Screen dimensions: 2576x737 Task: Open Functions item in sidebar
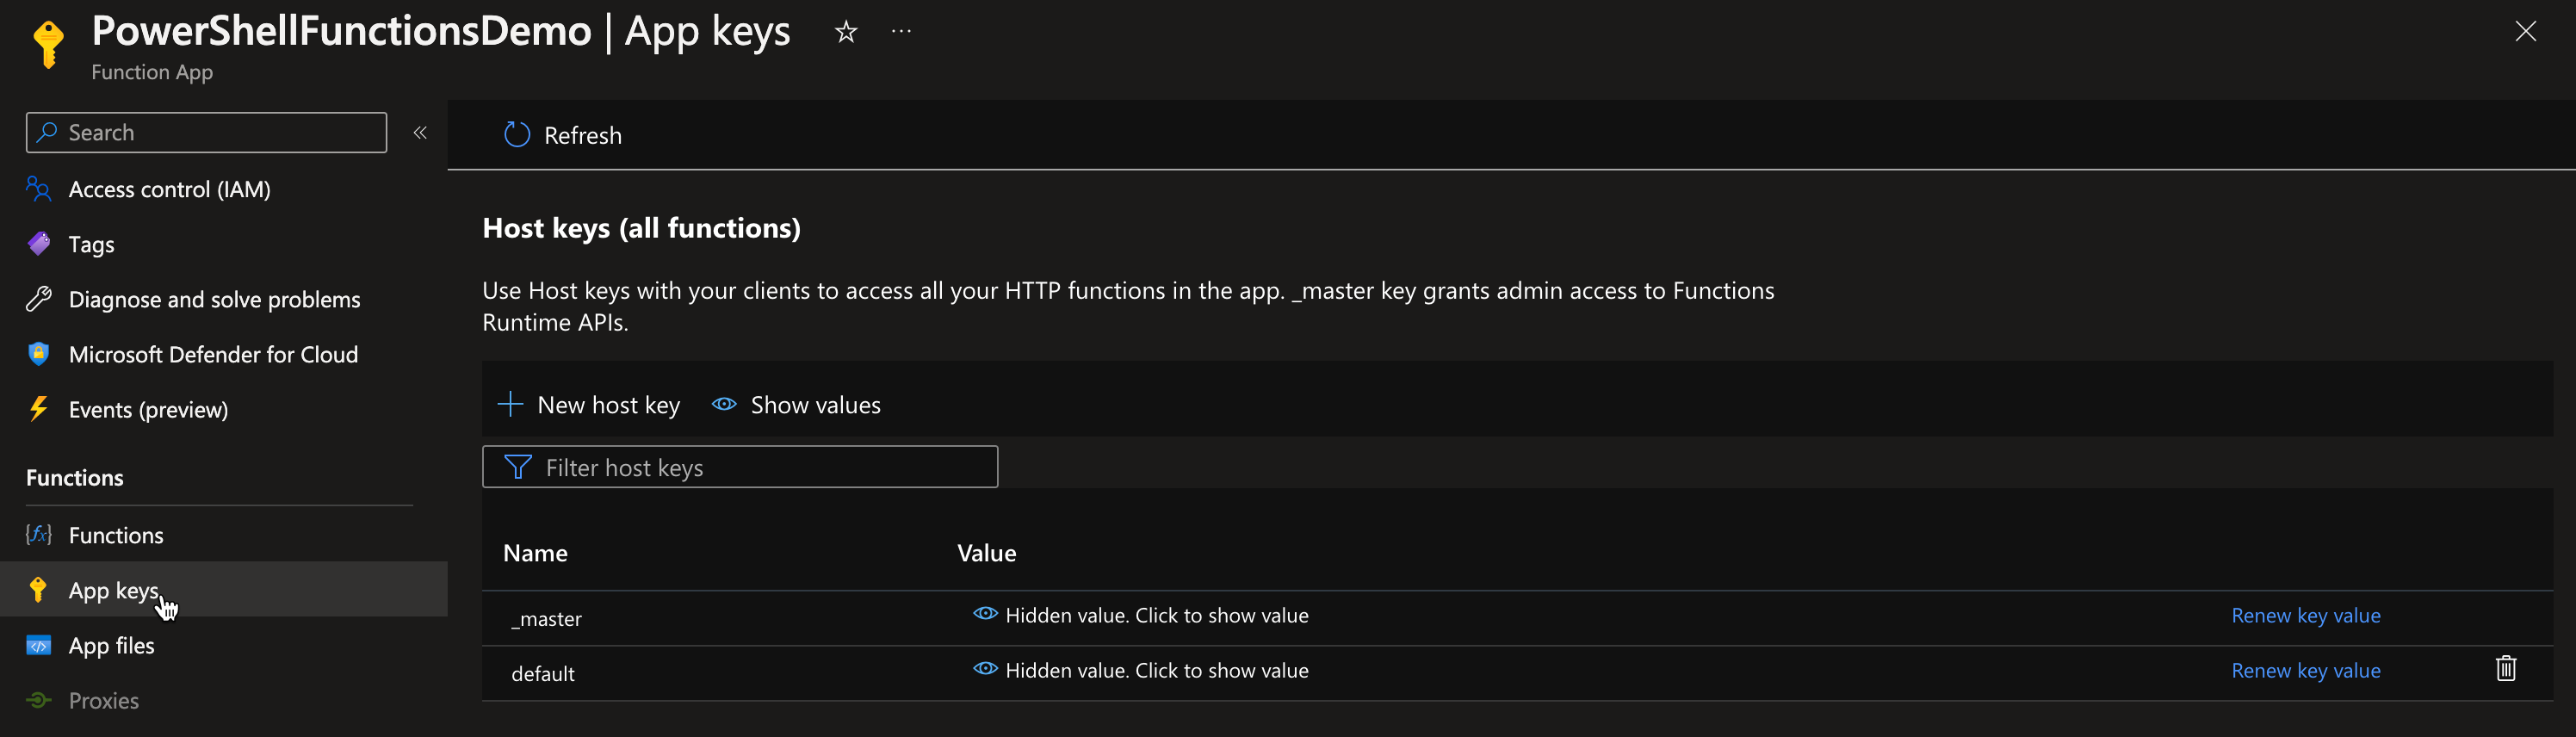116,535
